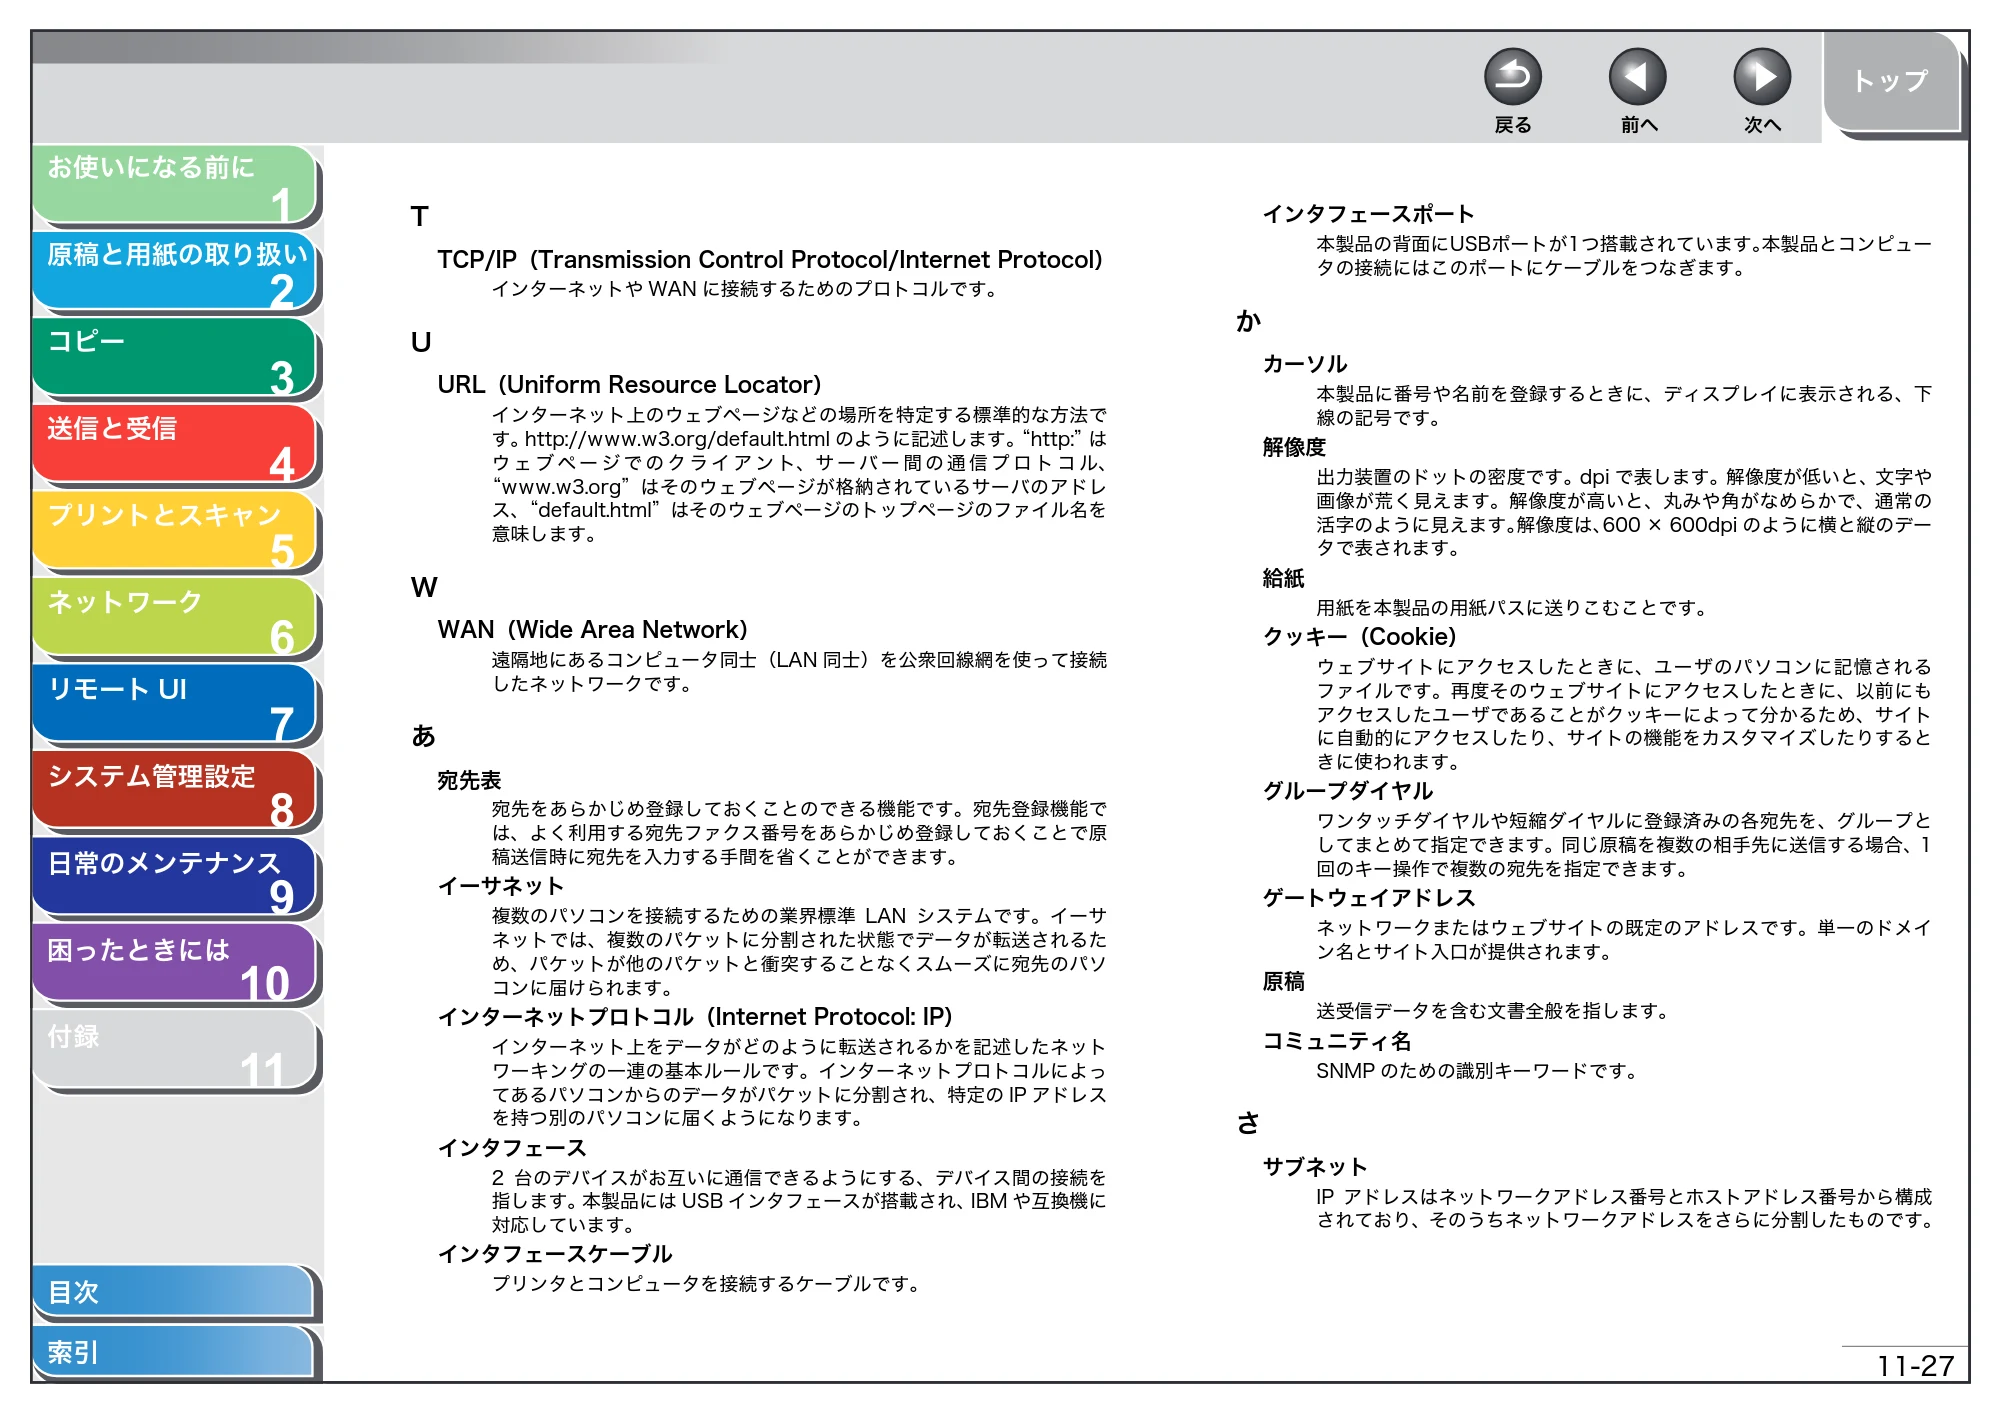
Task: Click the section letter heading か
Action: pos(1248,321)
